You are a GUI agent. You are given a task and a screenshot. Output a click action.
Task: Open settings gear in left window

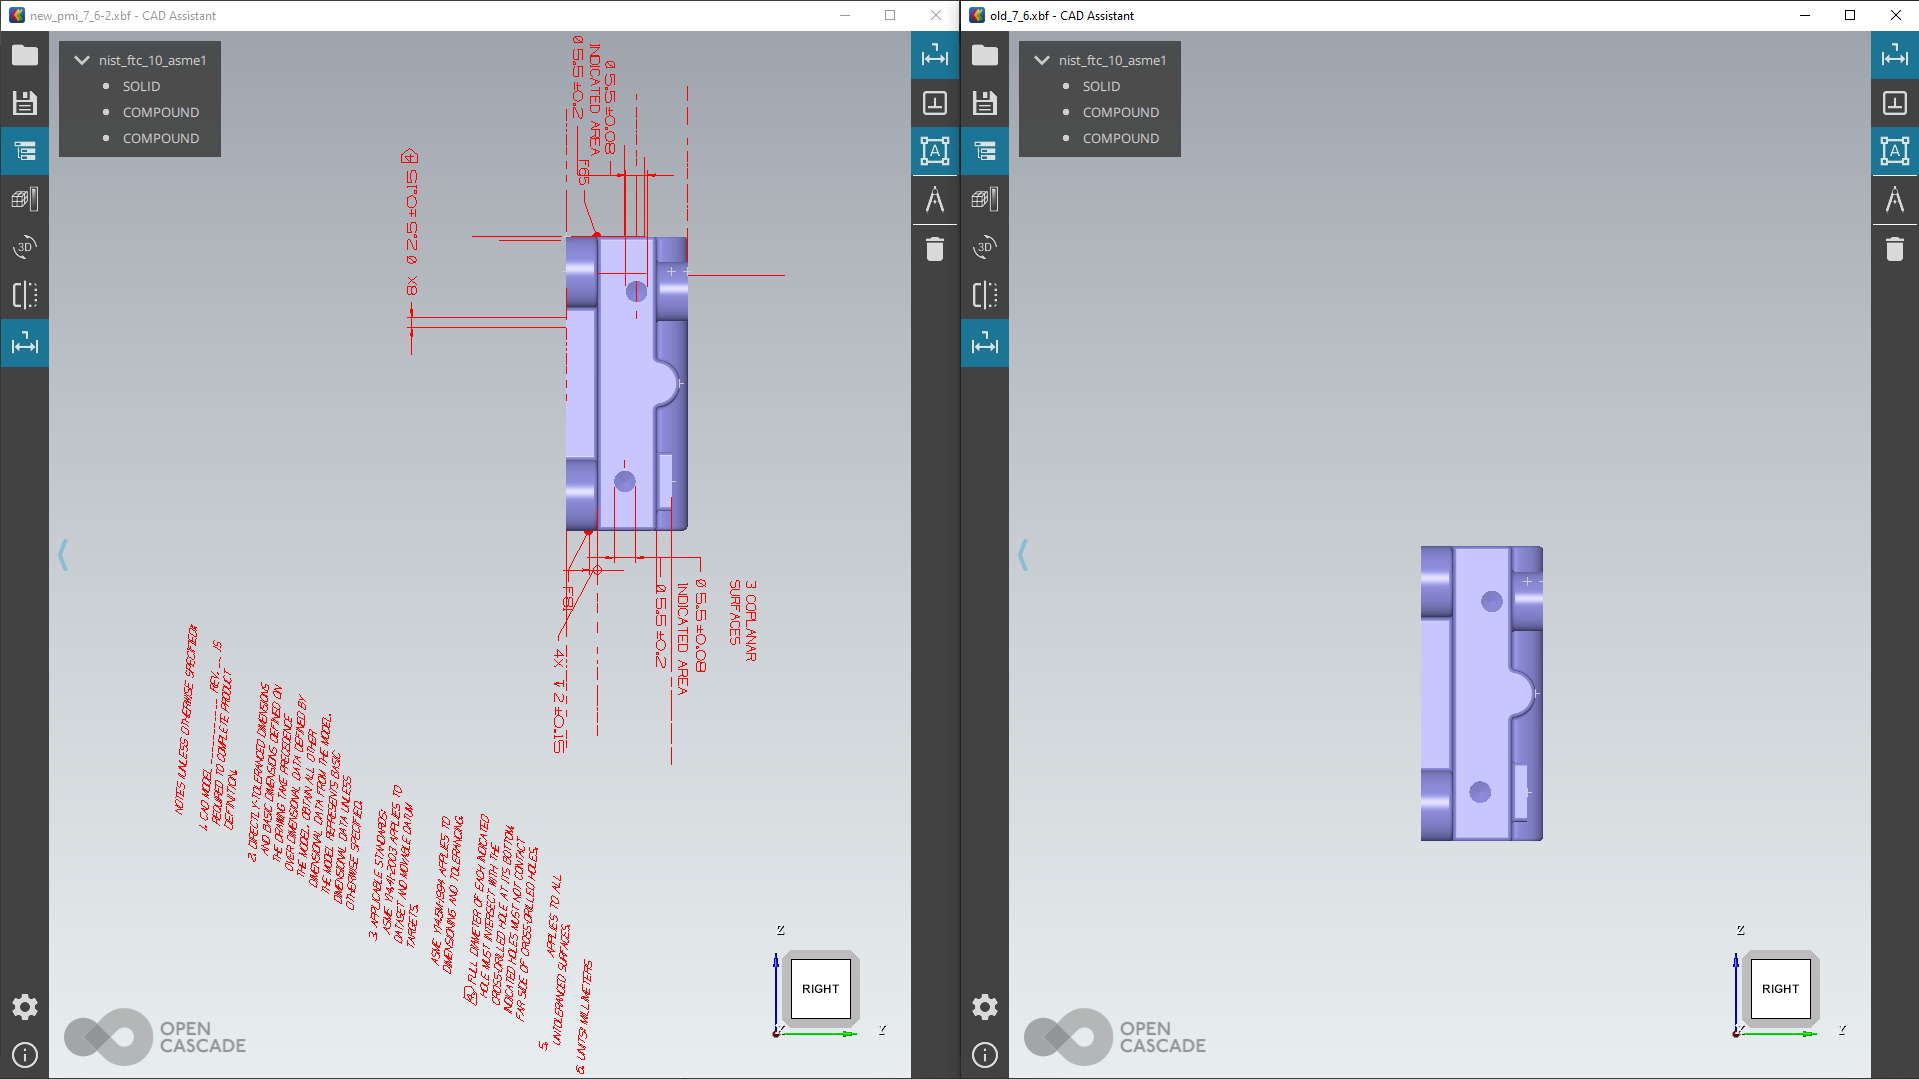25,1007
